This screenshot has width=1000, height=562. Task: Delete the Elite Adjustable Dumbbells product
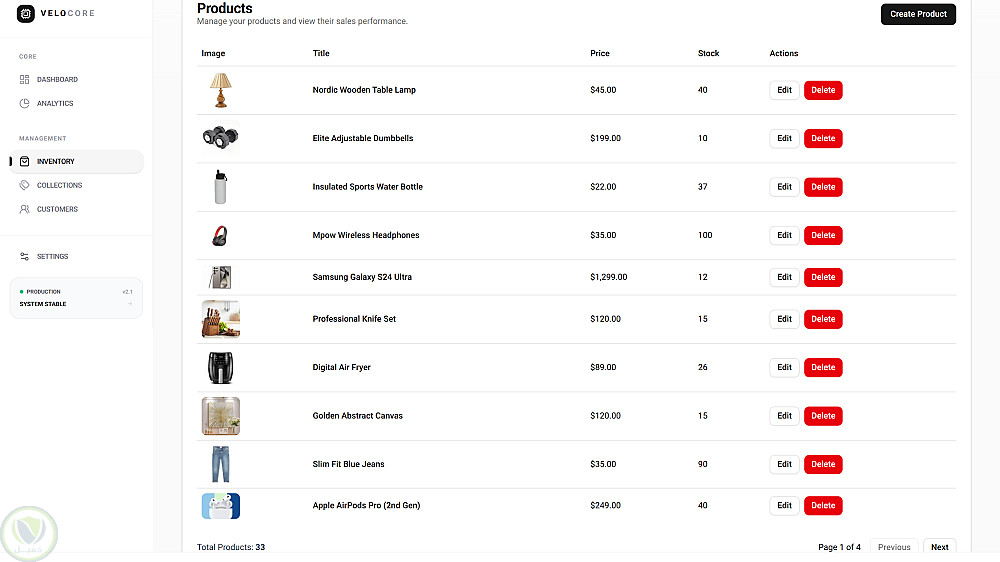(x=823, y=138)
